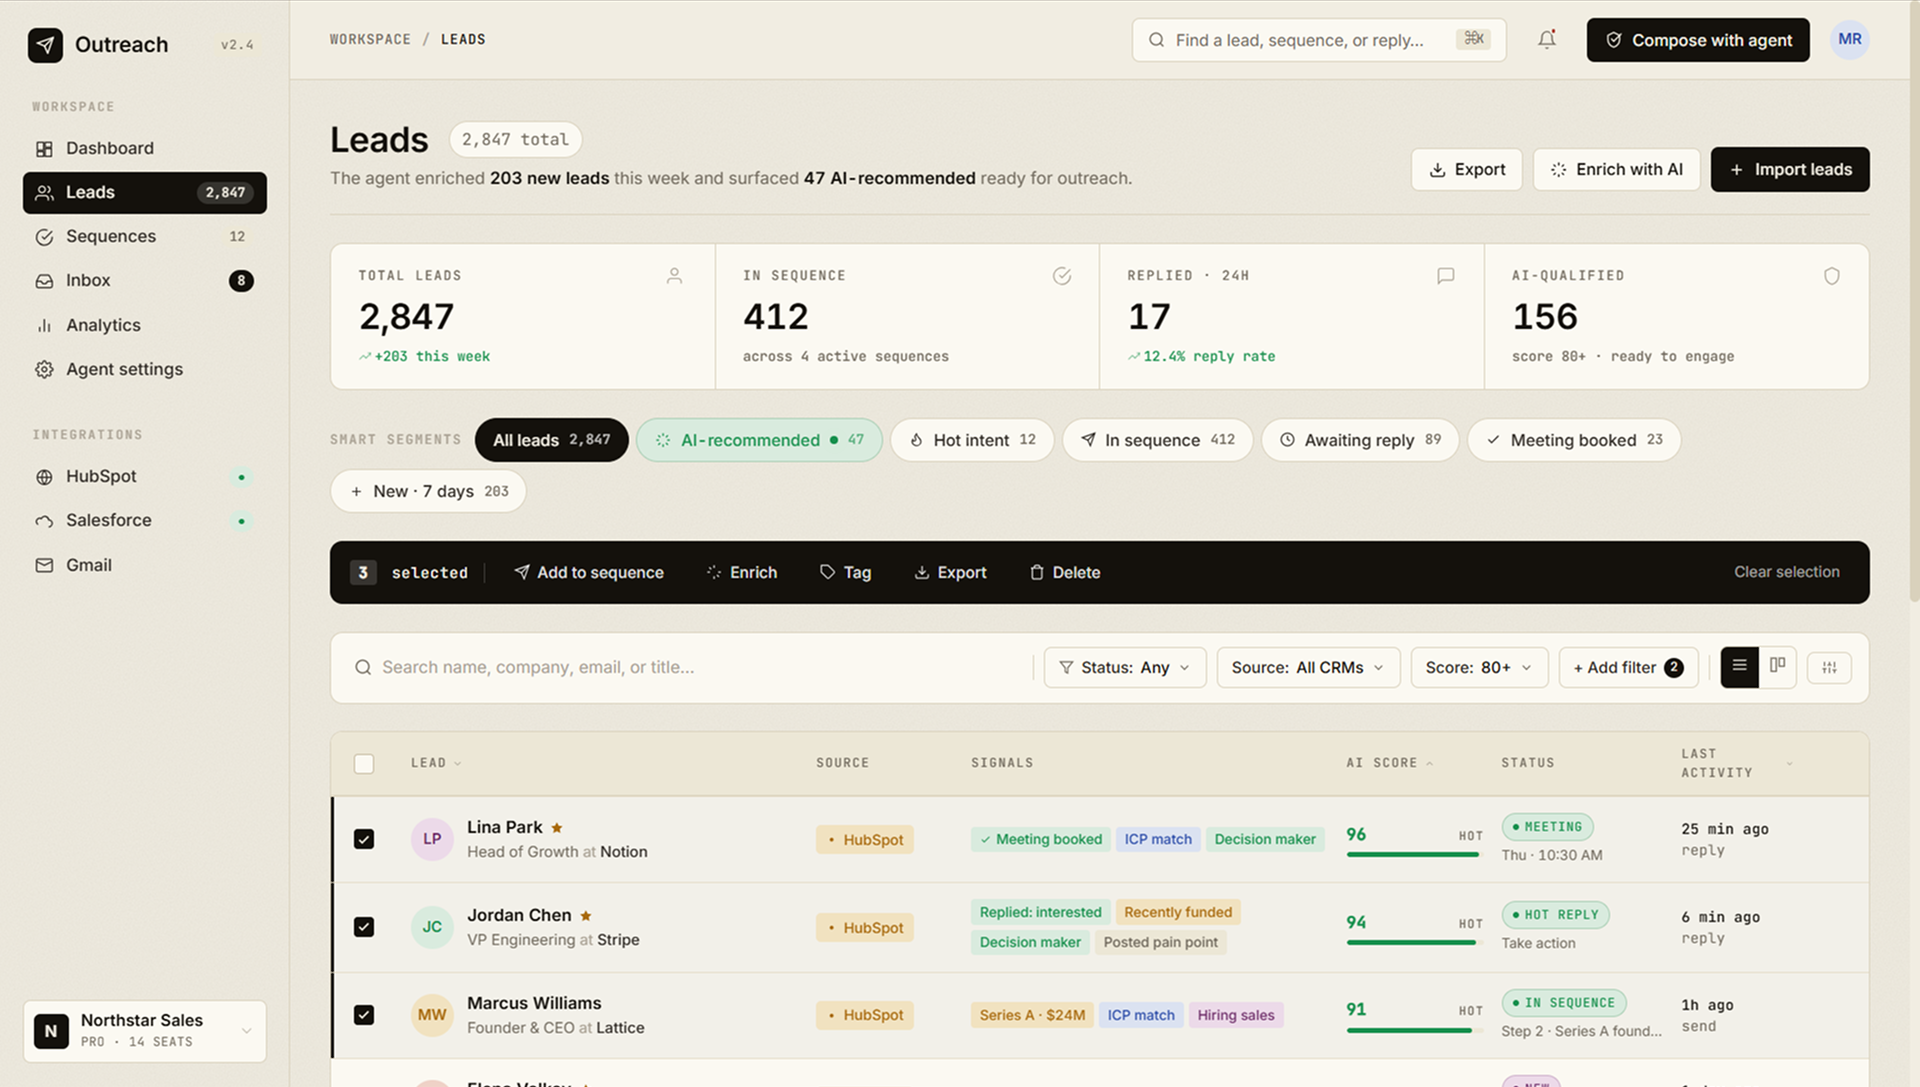Delete the selected leads

point(1065,573)
